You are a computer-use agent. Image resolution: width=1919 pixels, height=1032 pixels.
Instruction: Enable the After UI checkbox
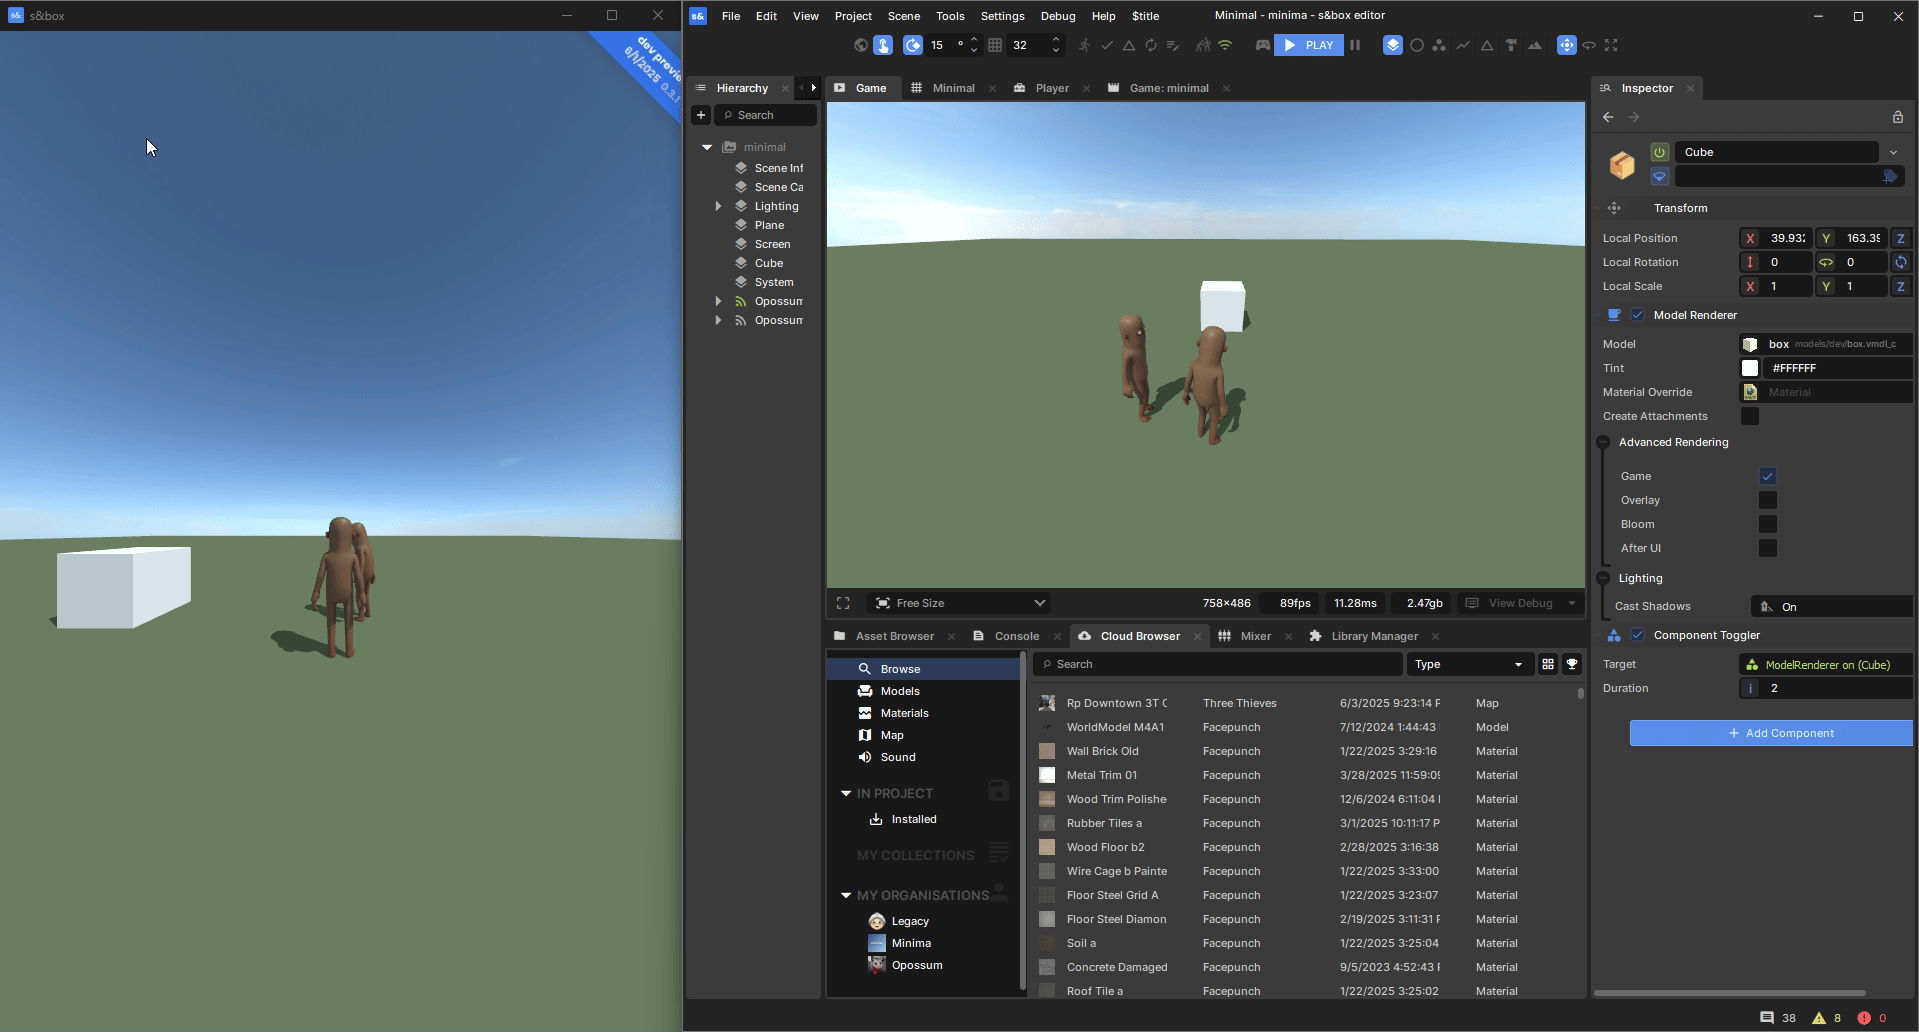point(1768,548)
